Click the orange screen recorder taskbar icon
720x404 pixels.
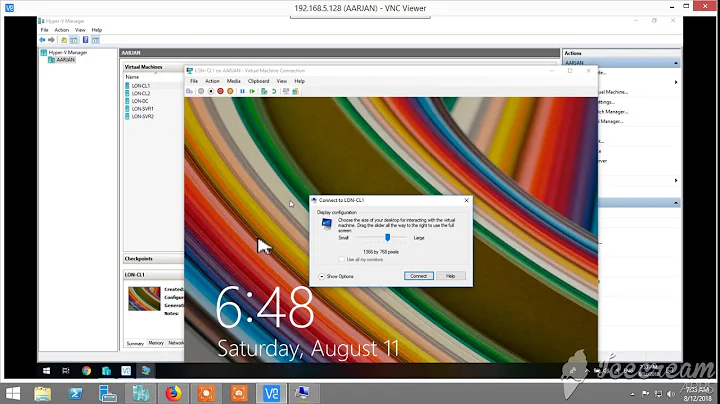(206, 393)
